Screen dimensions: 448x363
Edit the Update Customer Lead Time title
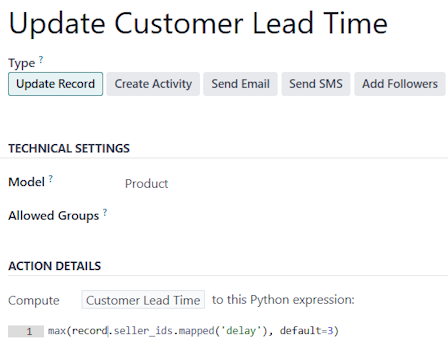pos(198,23)
